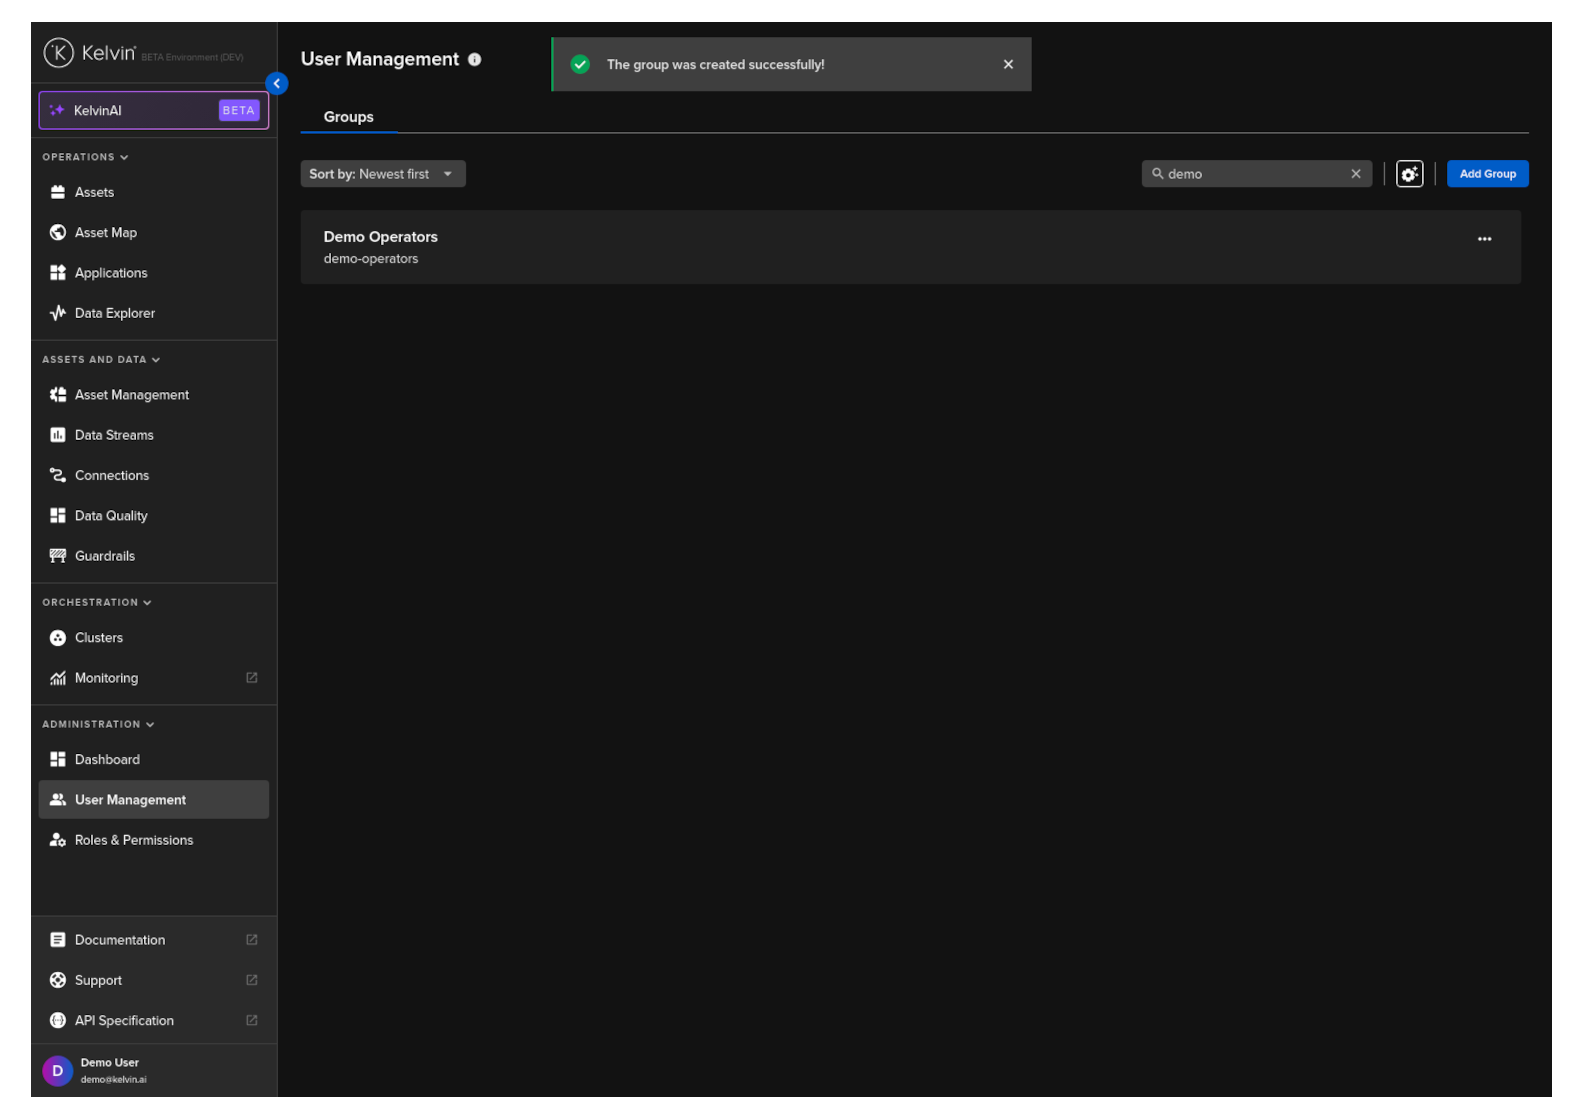Open Roles & Permissions menu item
The image size is (1584, 1120).
click(x=153, y=840)
